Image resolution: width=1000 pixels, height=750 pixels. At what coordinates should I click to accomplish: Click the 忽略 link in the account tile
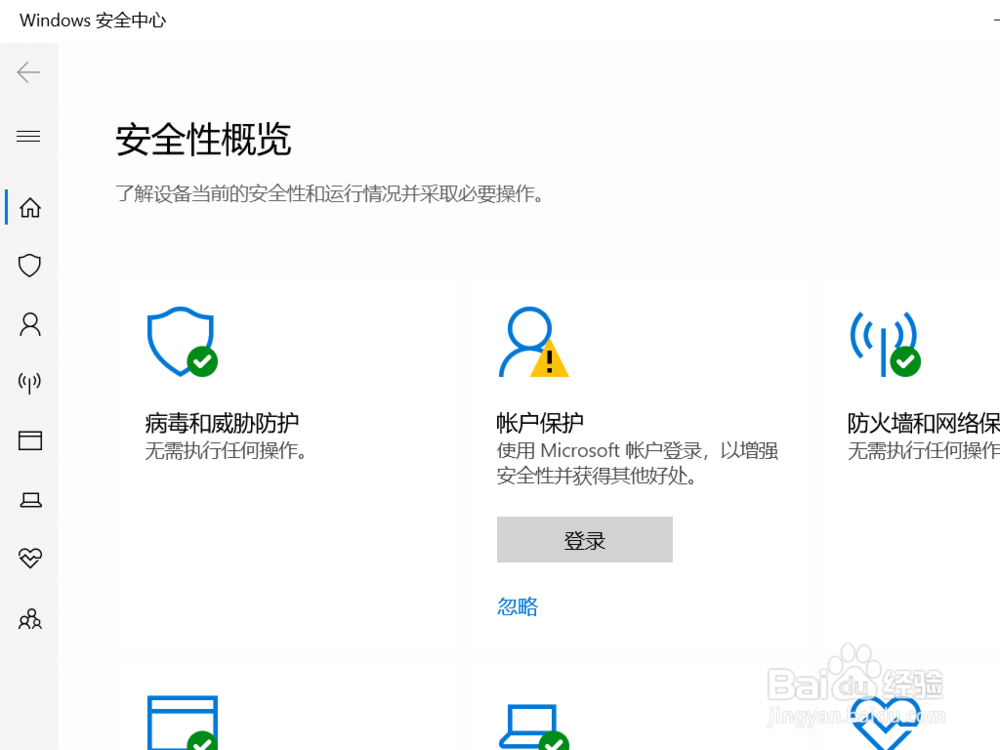[516, 606]
